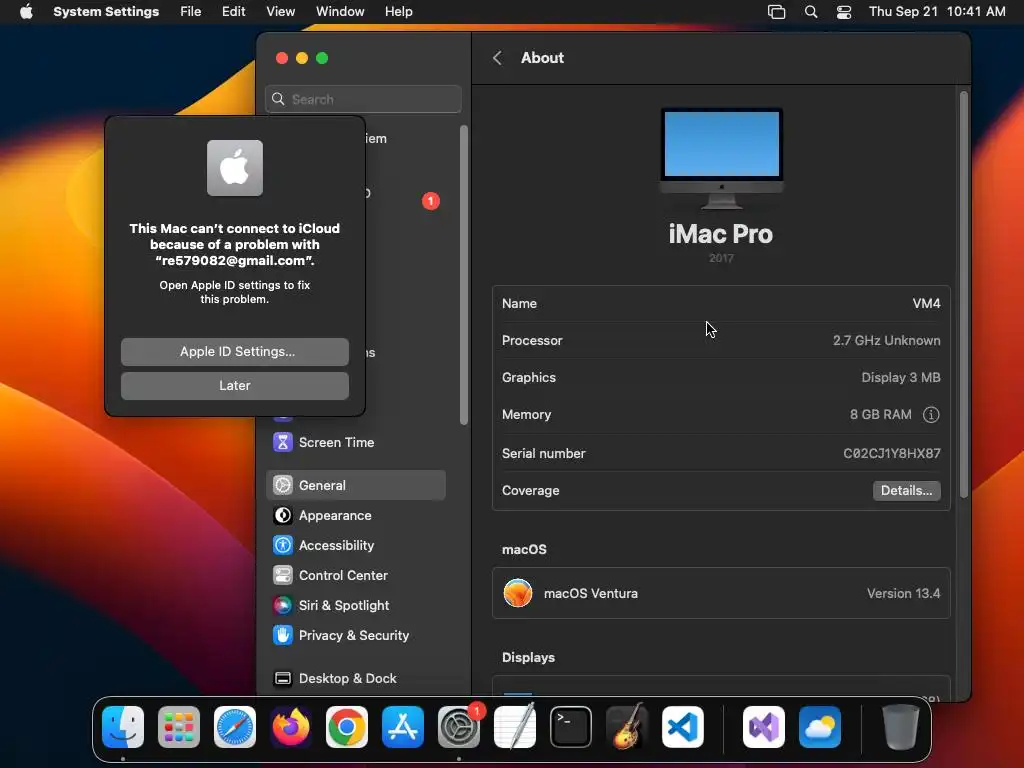Click the macOS Ventura row
Image resolution: width=1024 pixels, height=768 pixels.
pos(721,593)
